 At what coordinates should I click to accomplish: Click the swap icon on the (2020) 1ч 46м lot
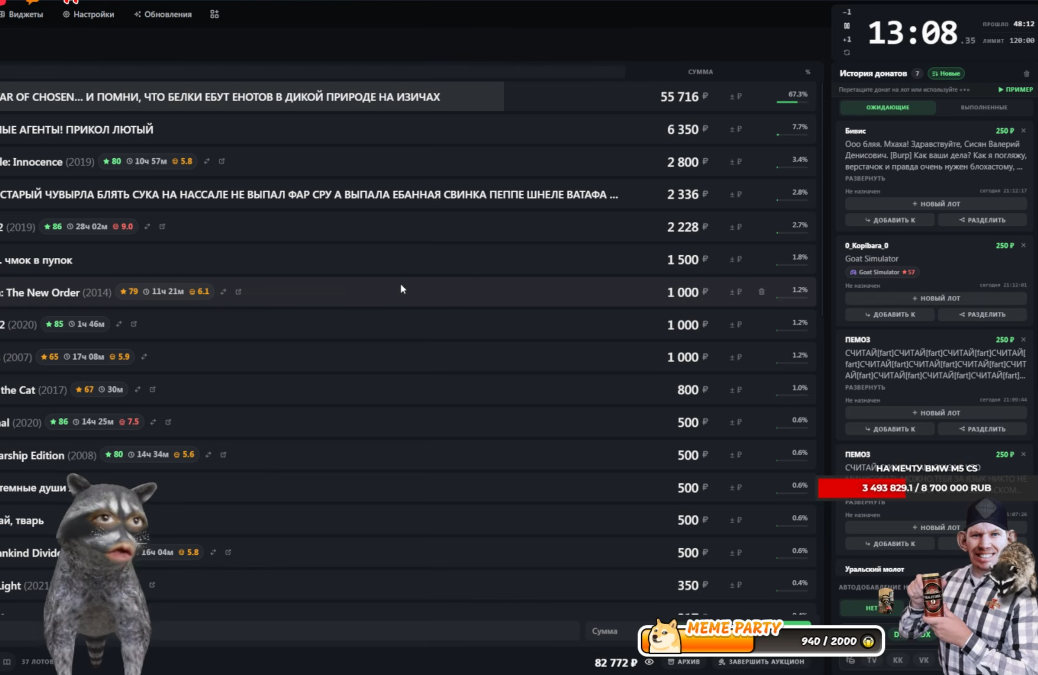pos(118,324)
